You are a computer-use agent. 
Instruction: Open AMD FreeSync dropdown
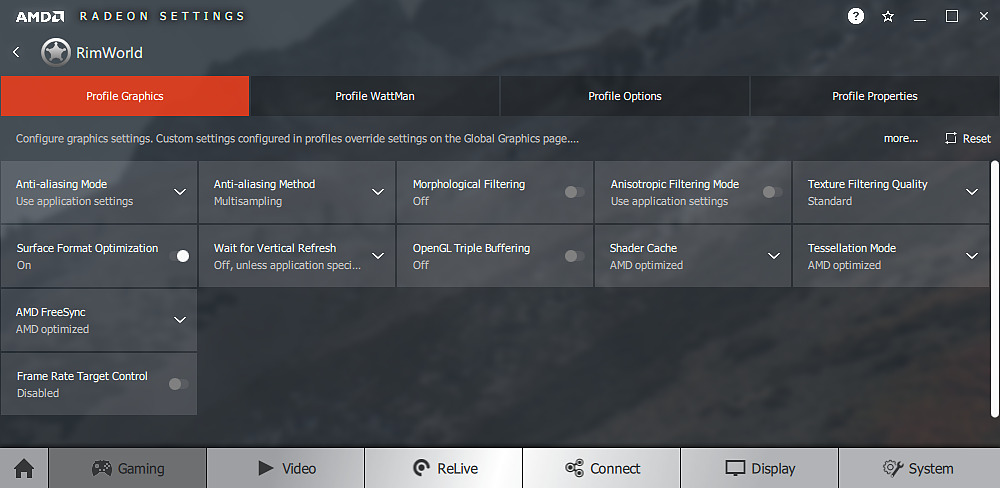180,320
